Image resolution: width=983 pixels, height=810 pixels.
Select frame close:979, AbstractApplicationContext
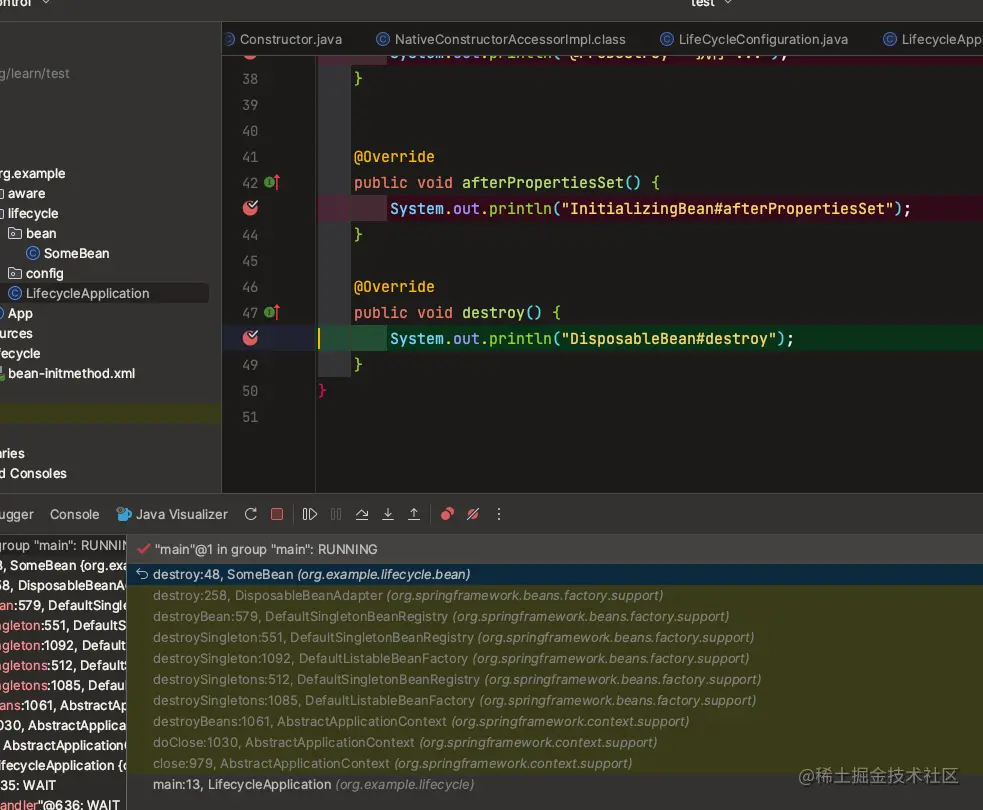[555, 764]
